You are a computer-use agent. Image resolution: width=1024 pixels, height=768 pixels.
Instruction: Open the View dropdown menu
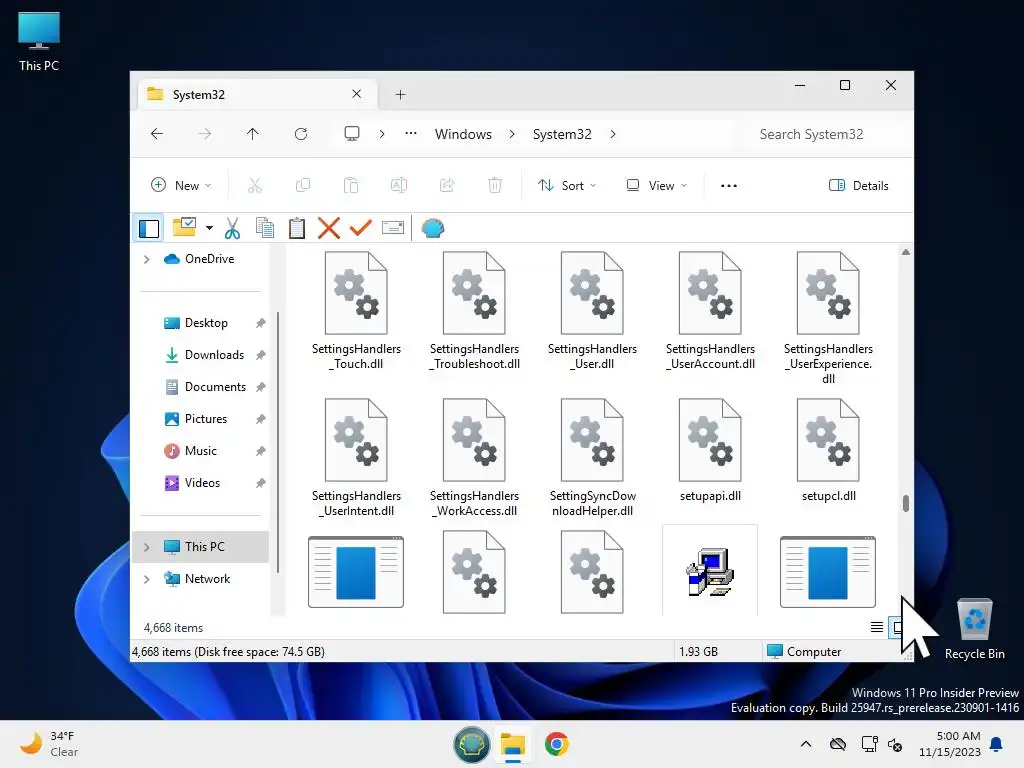[x=656, y=185]
